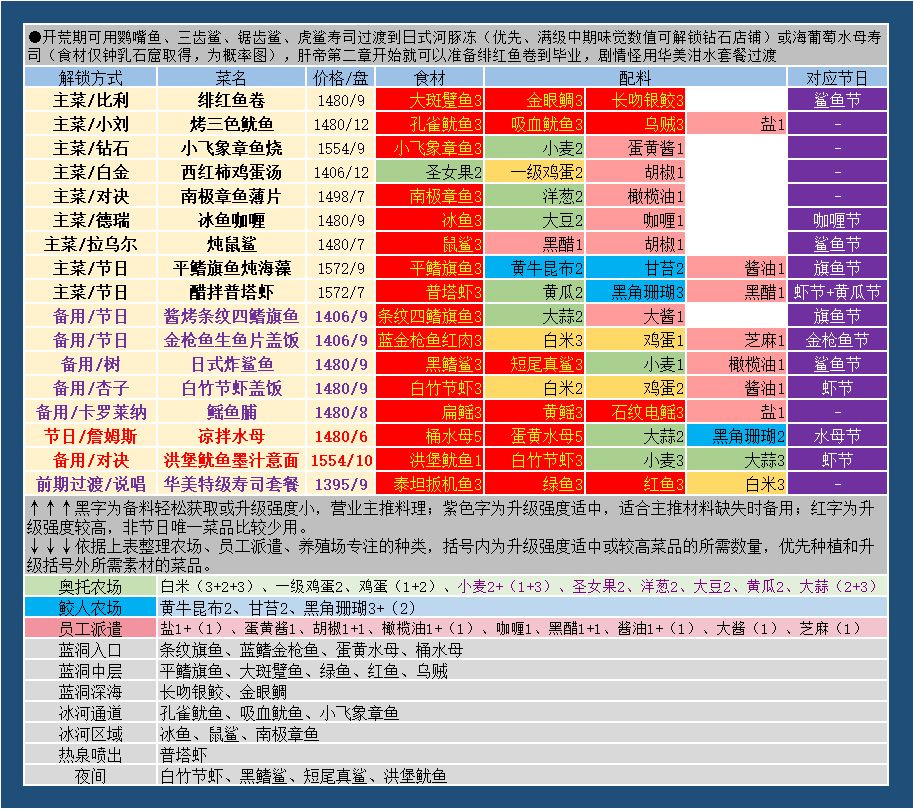Click the 夜间 location label

tap(90, 776)
